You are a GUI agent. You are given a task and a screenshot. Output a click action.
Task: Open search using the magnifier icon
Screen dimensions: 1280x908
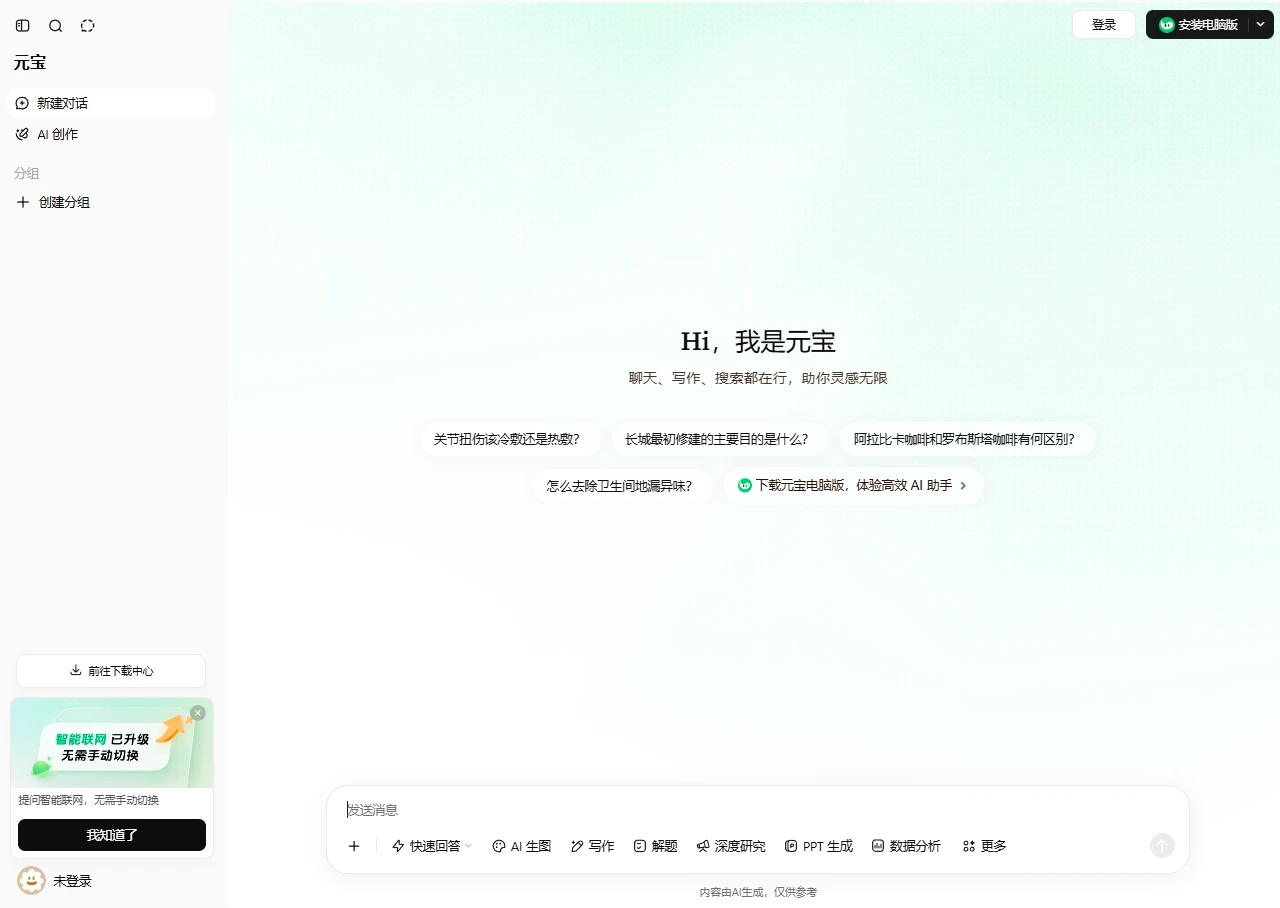(56, 26)
